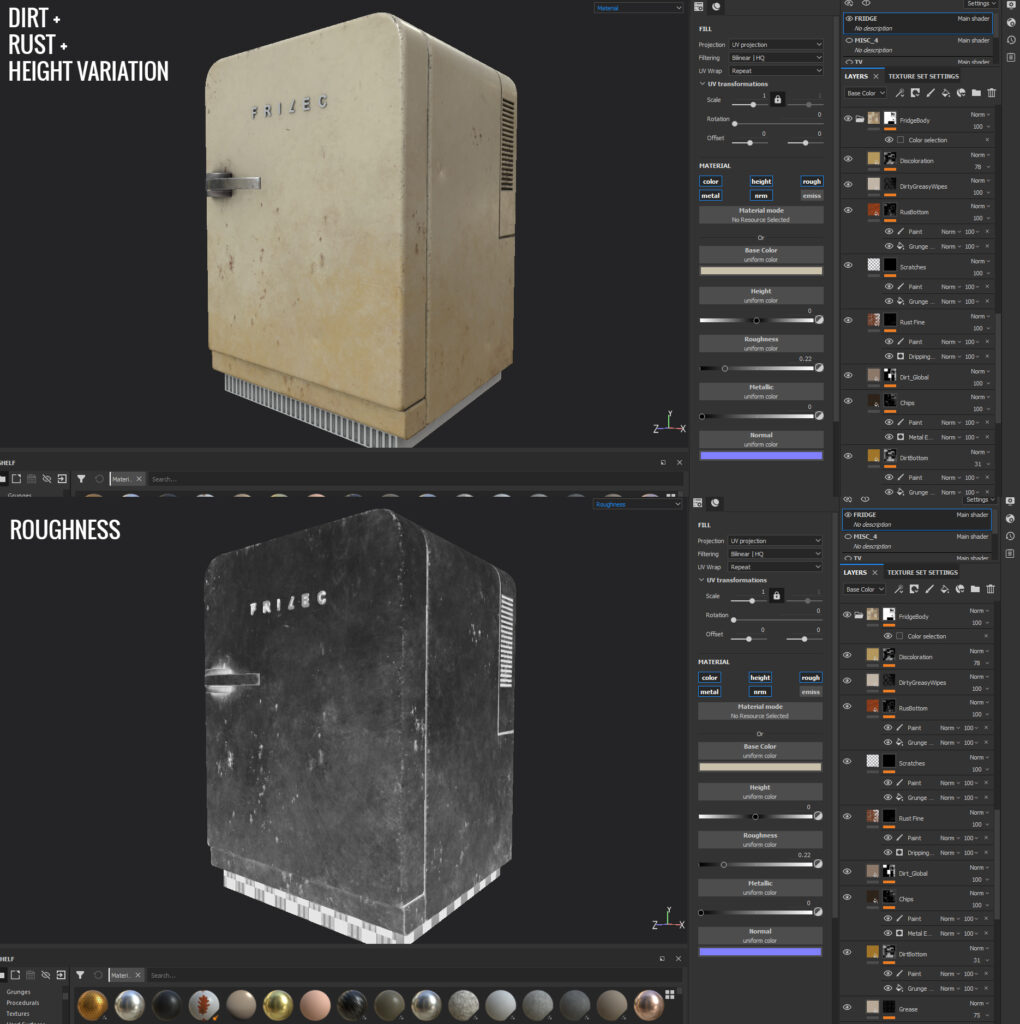Enable the Color selection checkbox in Material view
The image size is (1020, 1024).
click(900, 140)
